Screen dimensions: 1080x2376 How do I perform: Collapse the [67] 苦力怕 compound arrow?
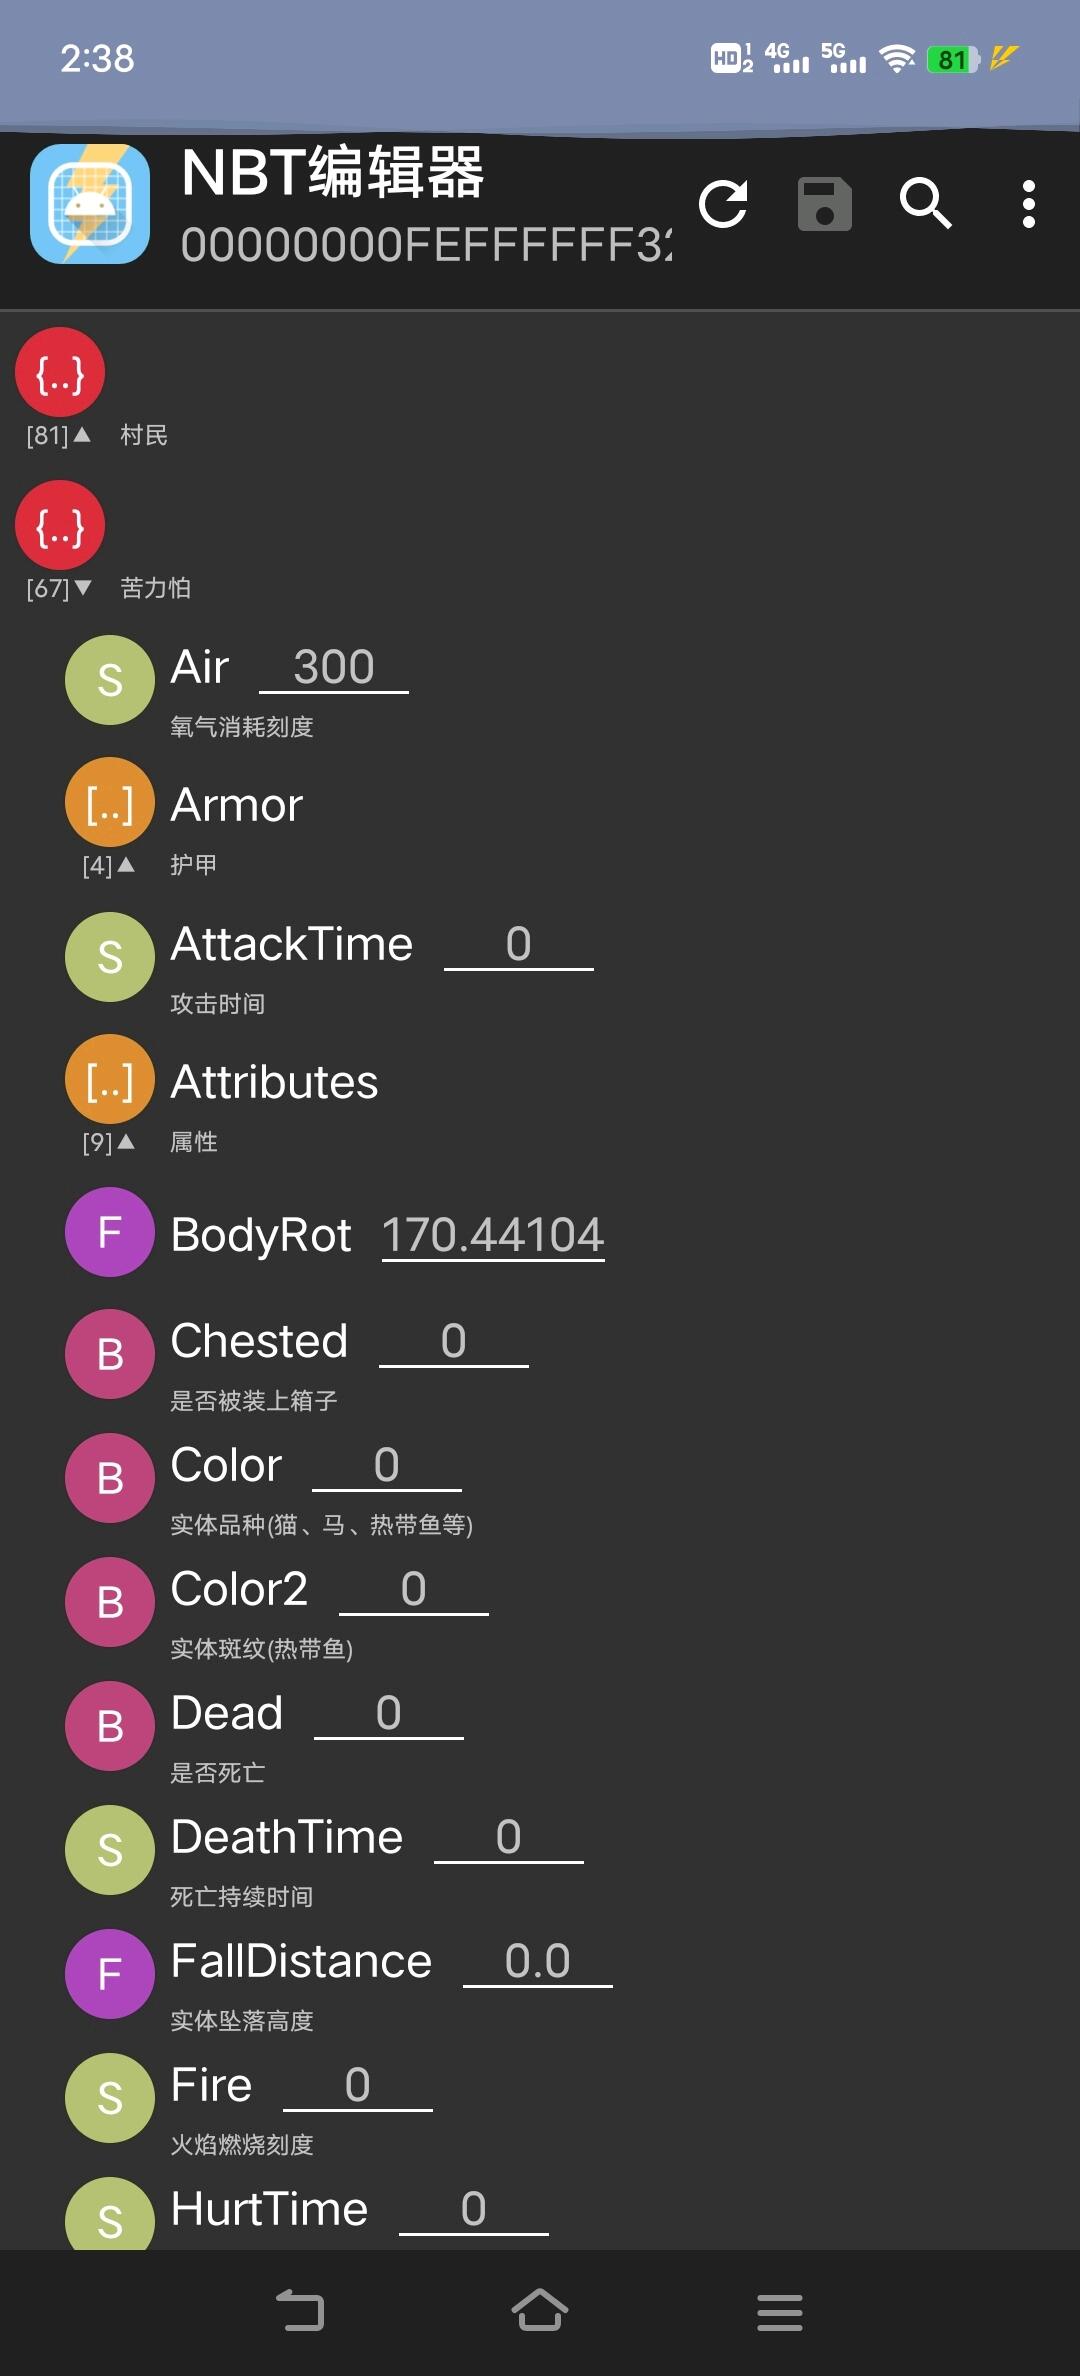[82, 588]
